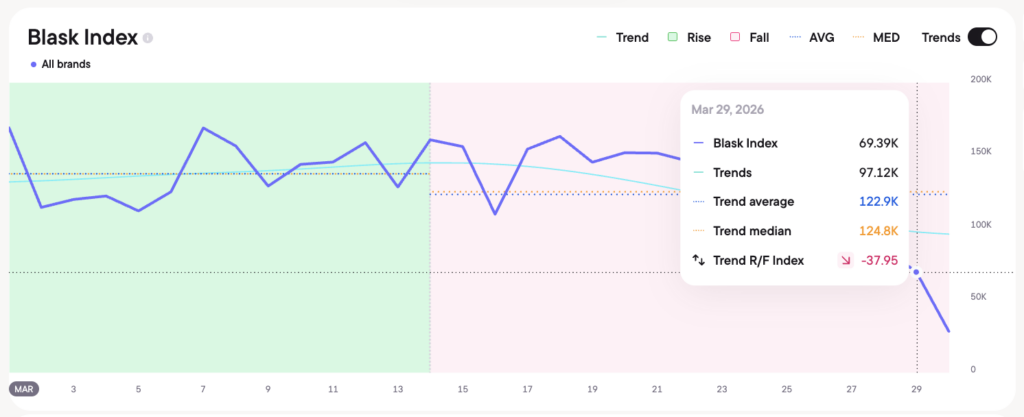Click the pink Fall legend swatch
Screen dimensions: 1024x417
735,38
